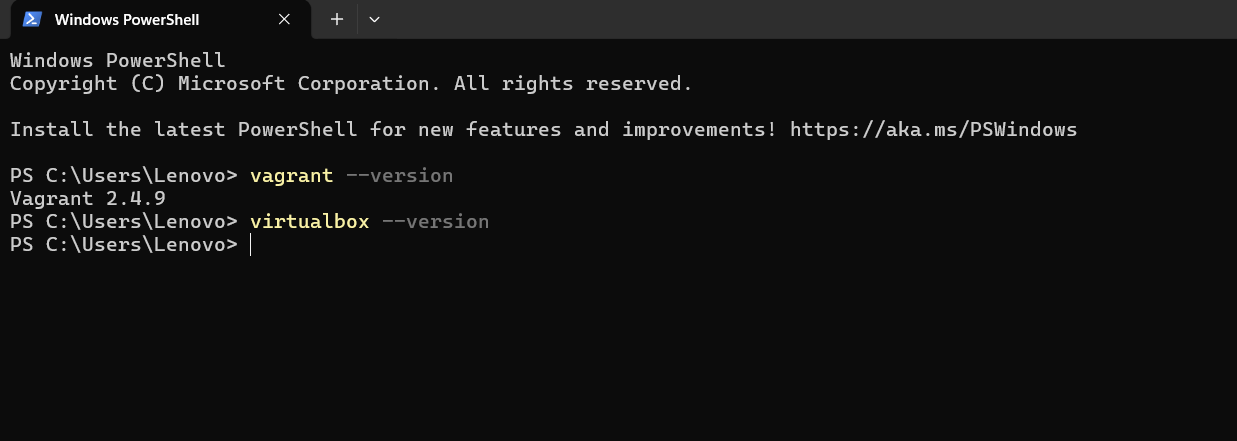Click '--version' after the vagrant command
Image resolution: width=1237 pixels, height=441 pixels.
[x=399, y=176]
